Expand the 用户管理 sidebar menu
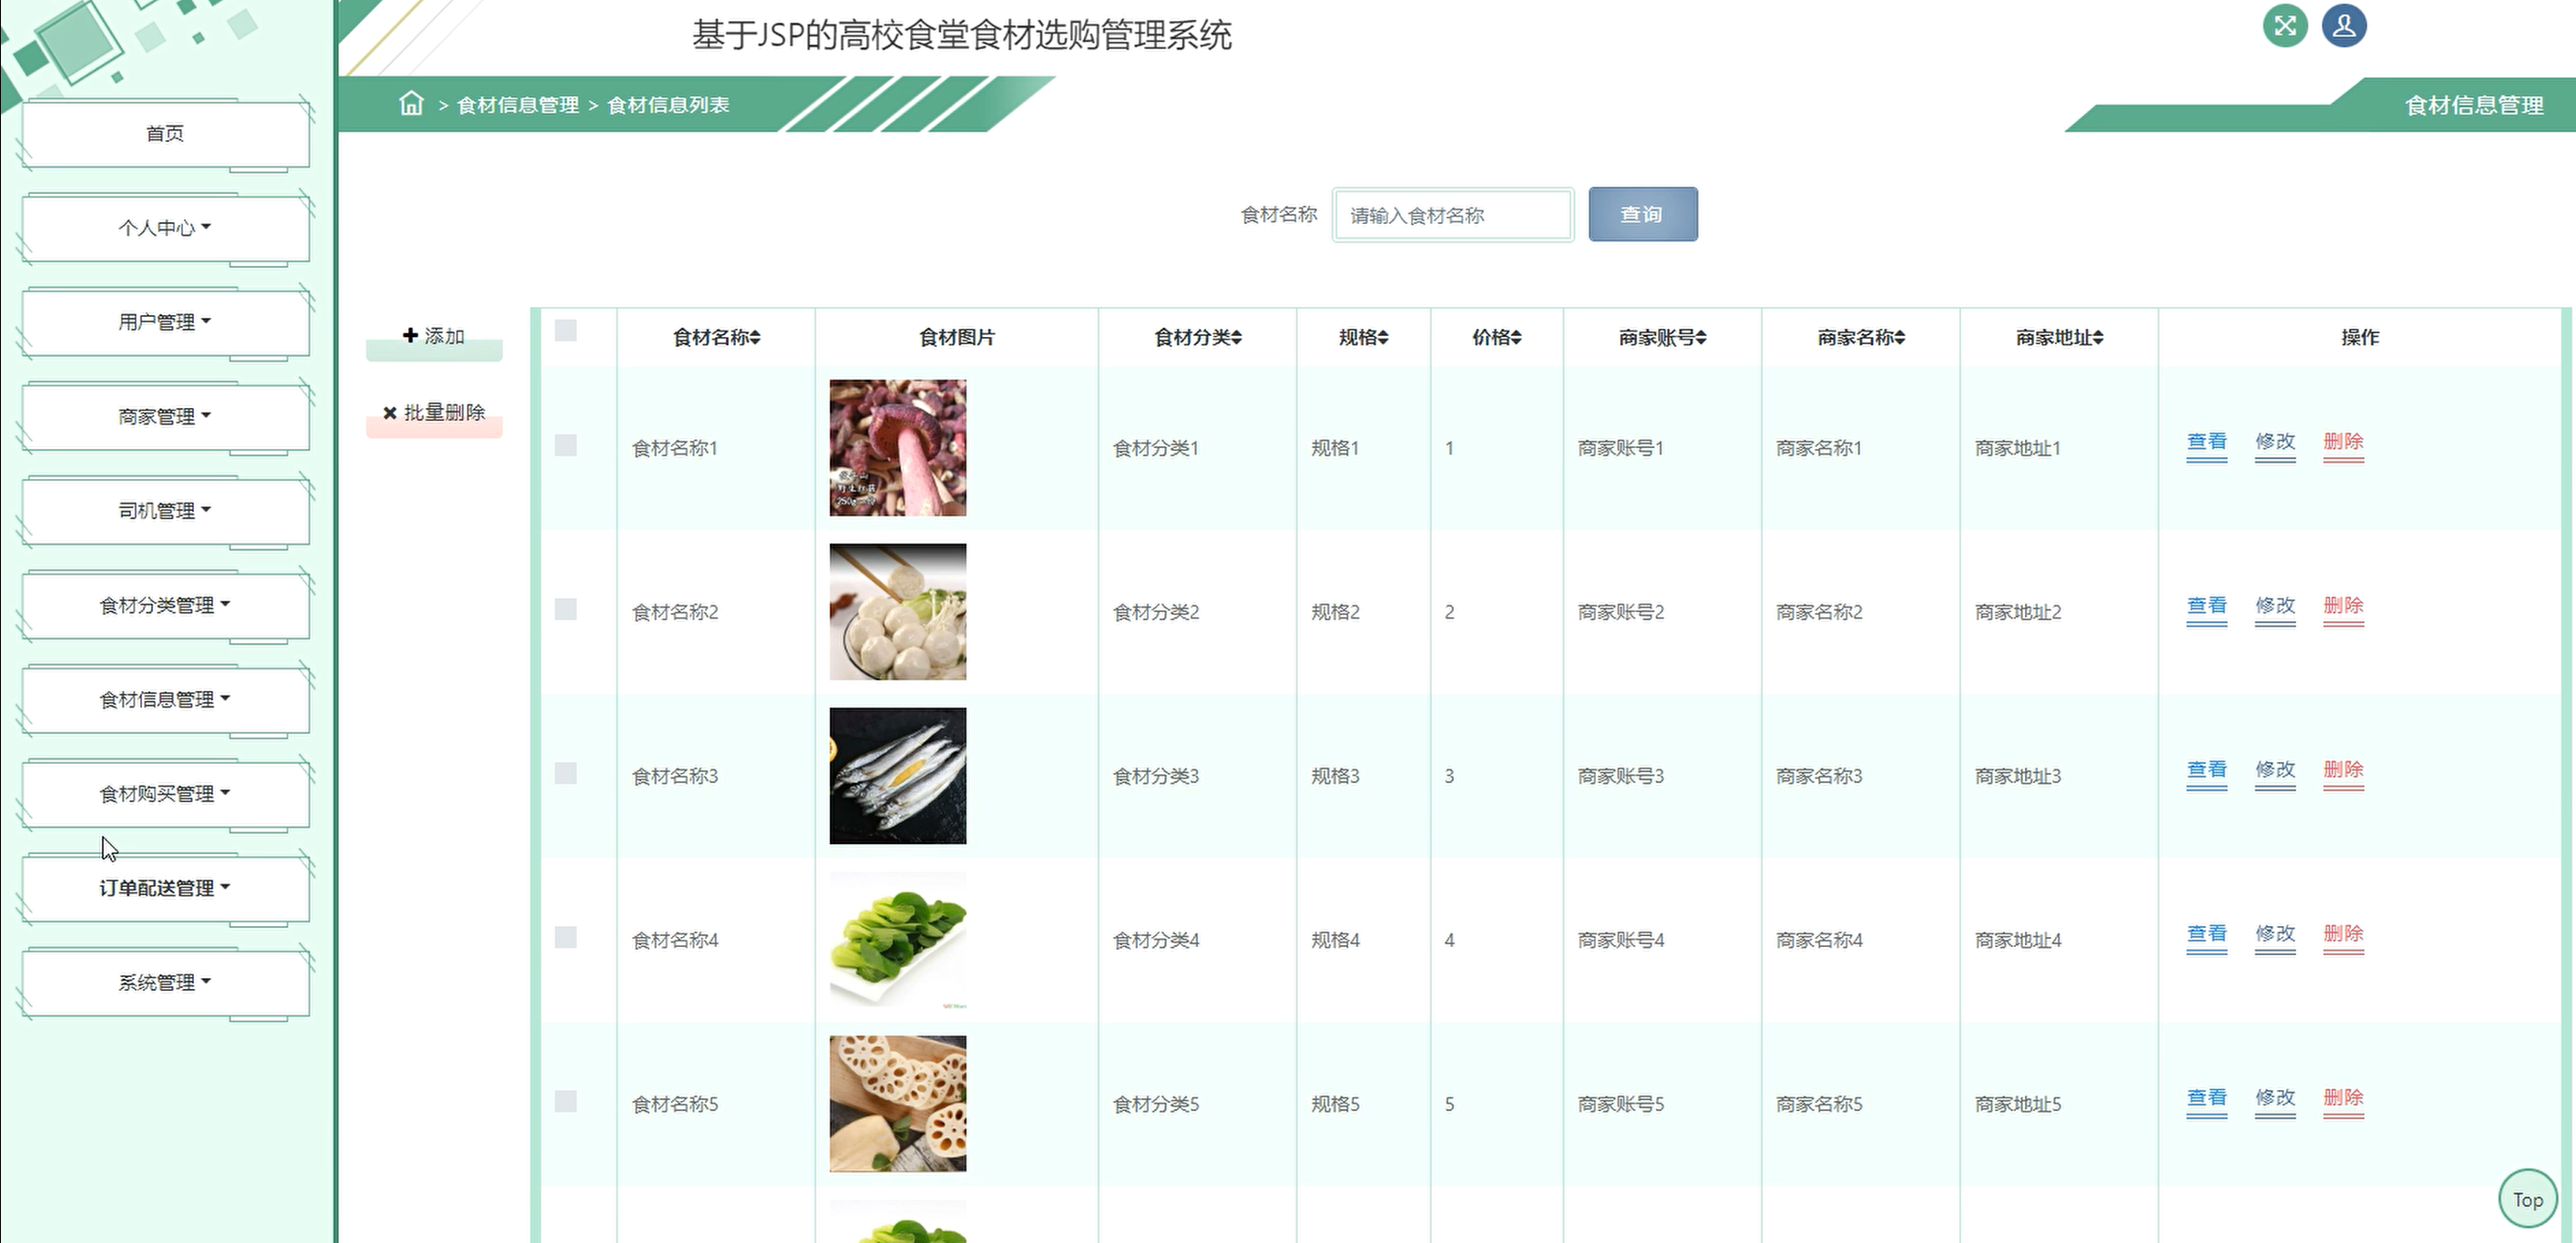2576x1243 pixels. [165, 322]
